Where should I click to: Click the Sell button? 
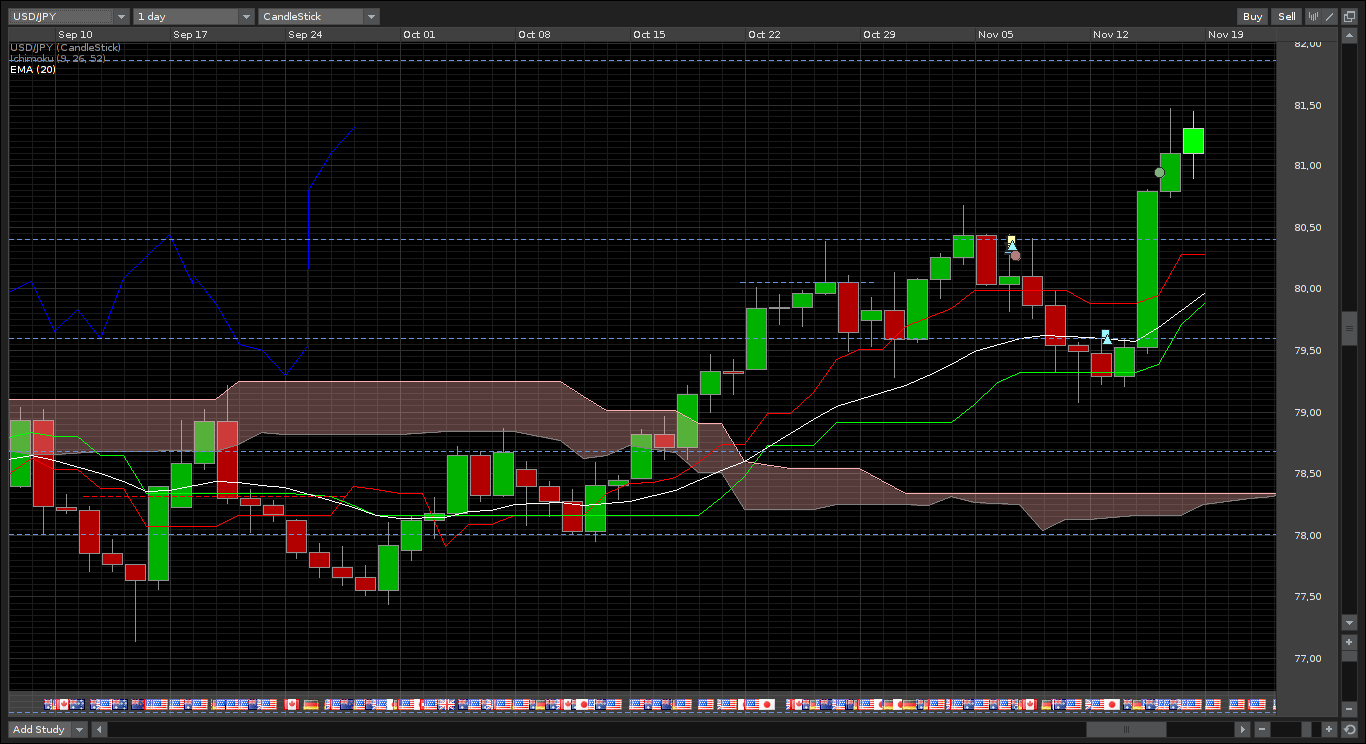tap(1286, 16)
